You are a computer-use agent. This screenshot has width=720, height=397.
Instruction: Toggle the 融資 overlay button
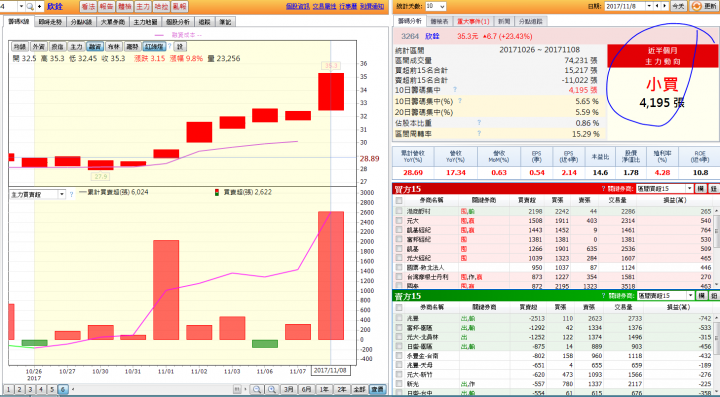tap(95, 47)
